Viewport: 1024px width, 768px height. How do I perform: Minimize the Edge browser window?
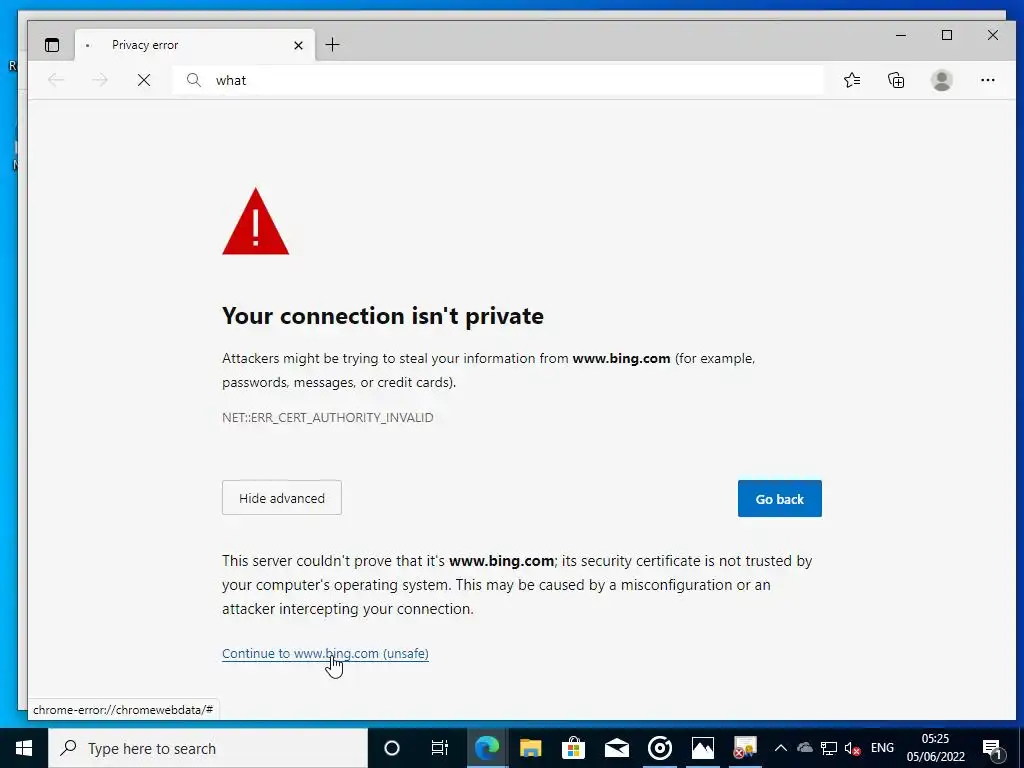(x=901, y=35)
